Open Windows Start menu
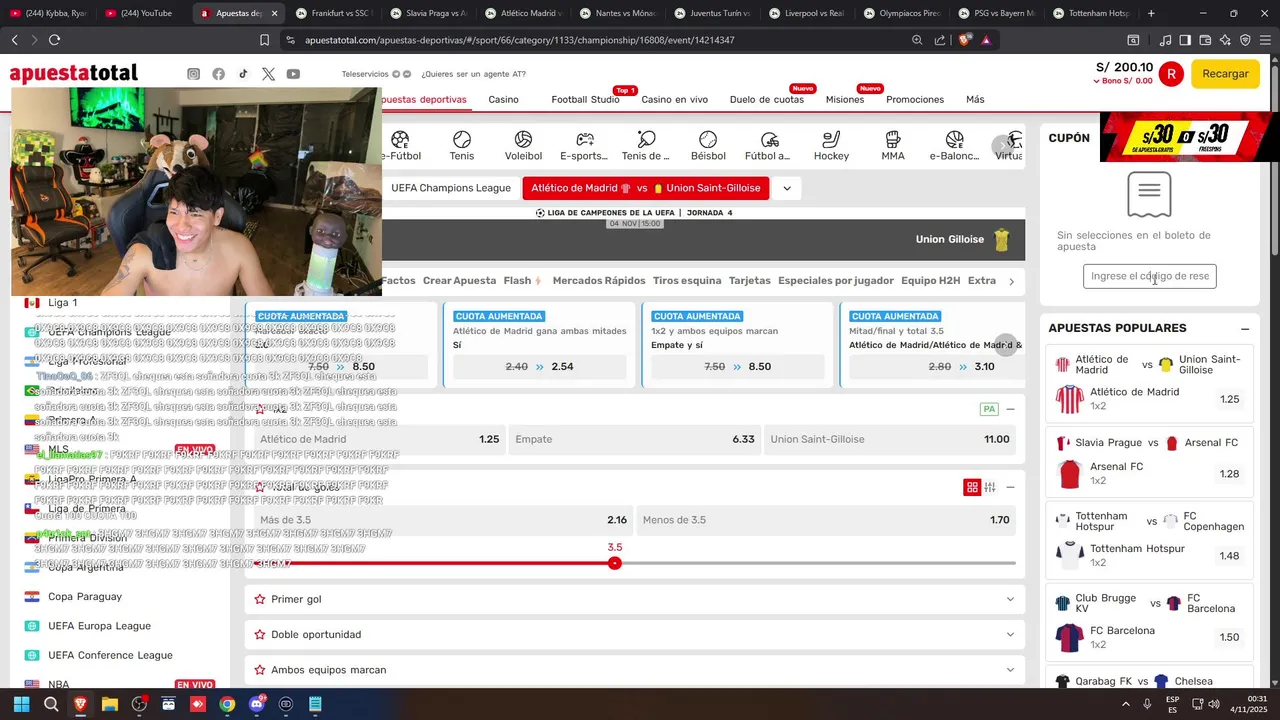The image size is (1280, 720). tap(21, 704)
